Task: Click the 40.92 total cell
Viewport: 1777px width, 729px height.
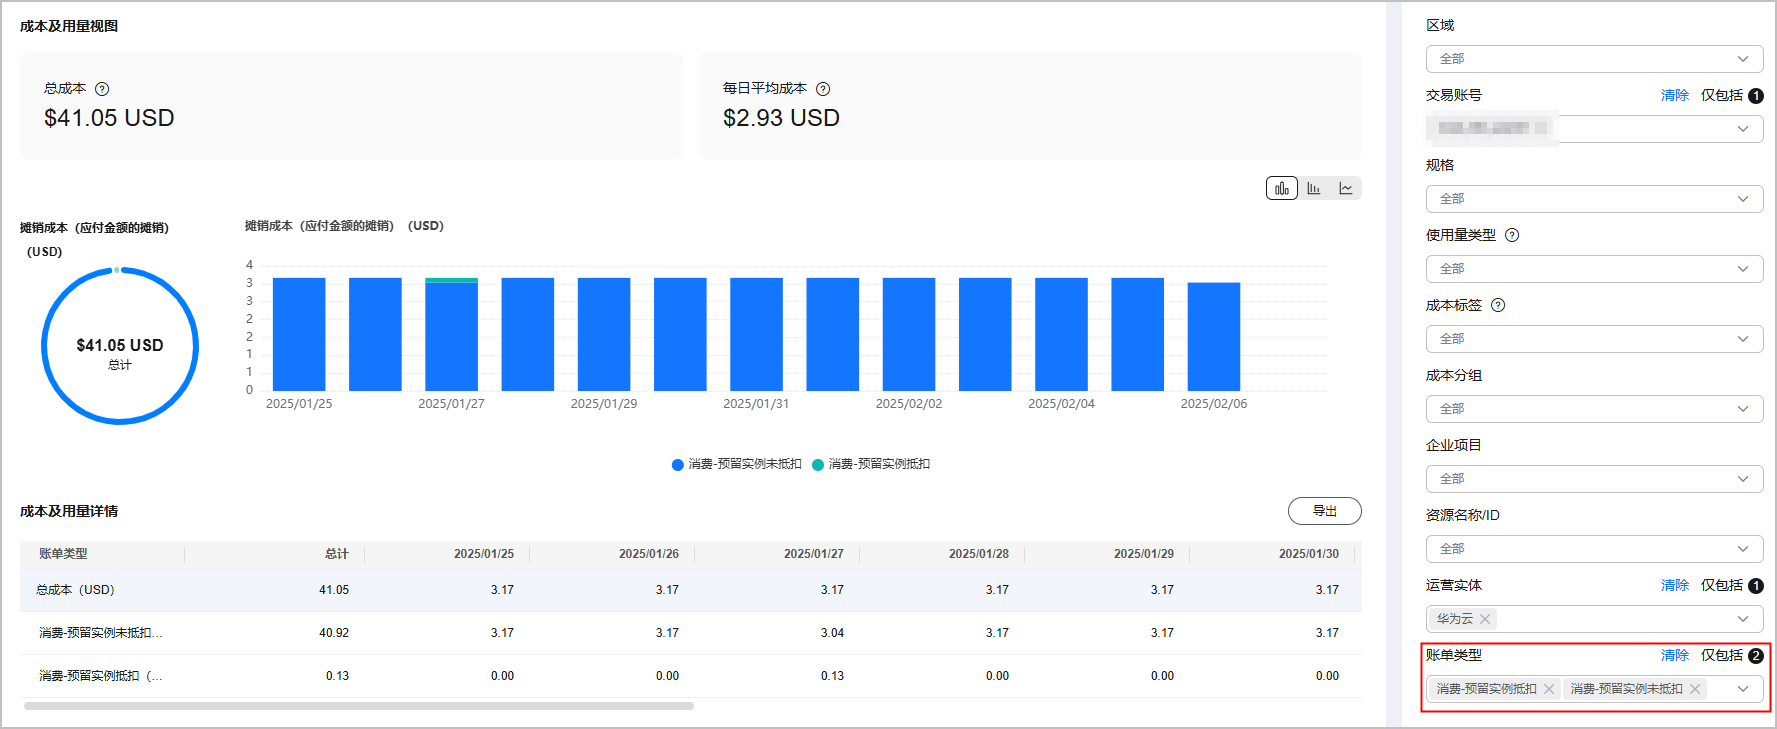Action: click(x=334, y=633)
